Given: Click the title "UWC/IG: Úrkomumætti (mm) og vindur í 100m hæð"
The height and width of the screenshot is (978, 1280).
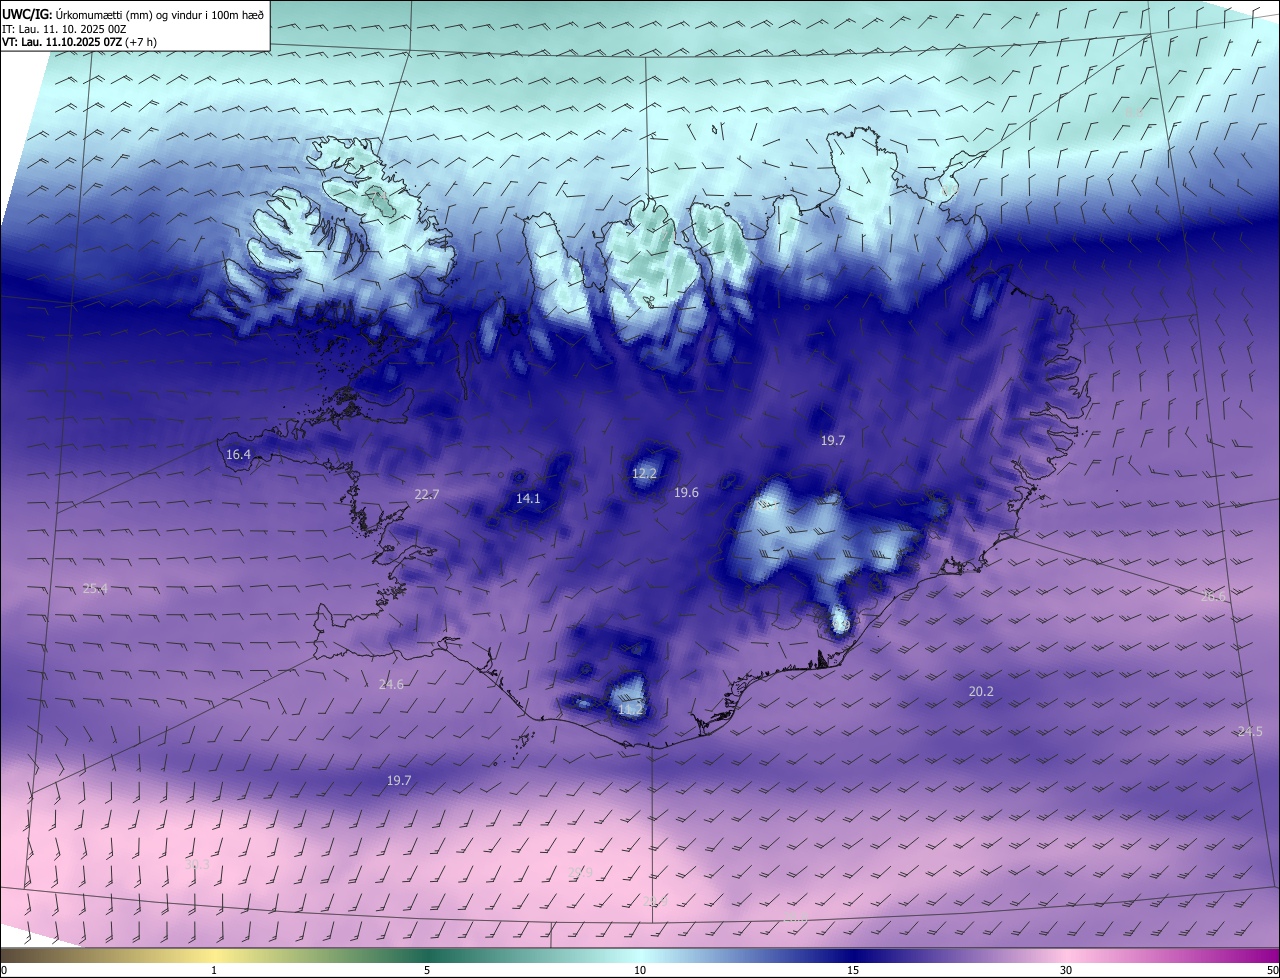Looking at the screenshot, I should [x=133, y=13].
